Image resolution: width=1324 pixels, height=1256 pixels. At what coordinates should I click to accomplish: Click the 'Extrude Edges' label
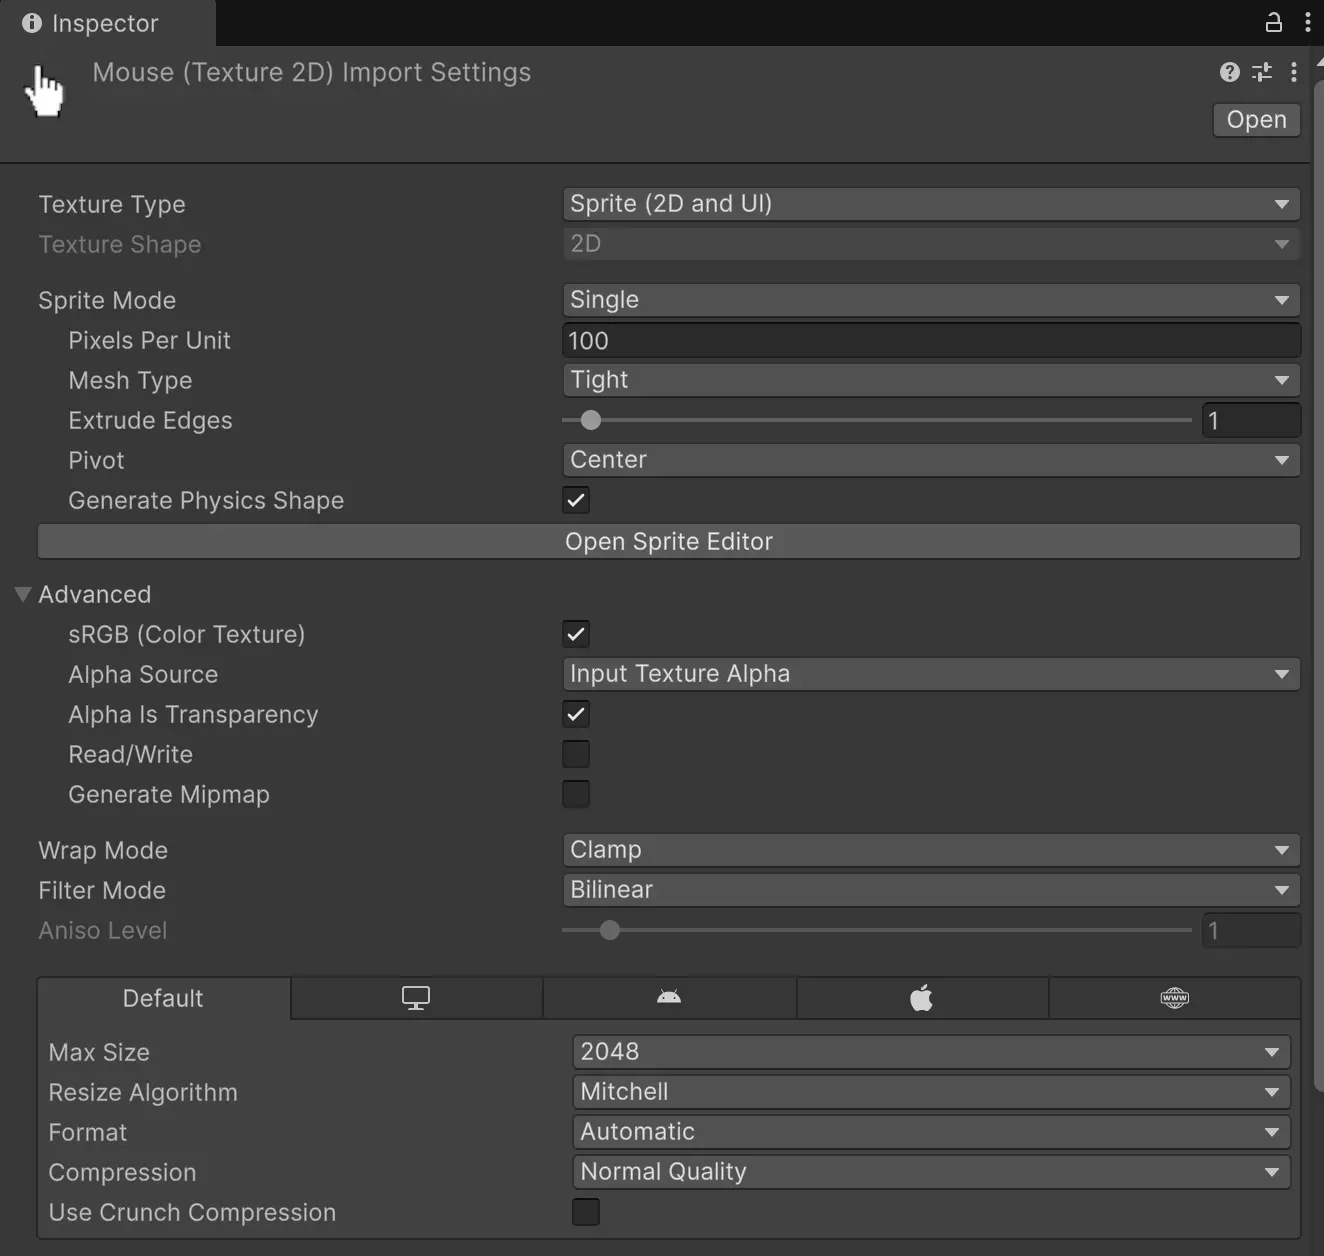point(150,420)
